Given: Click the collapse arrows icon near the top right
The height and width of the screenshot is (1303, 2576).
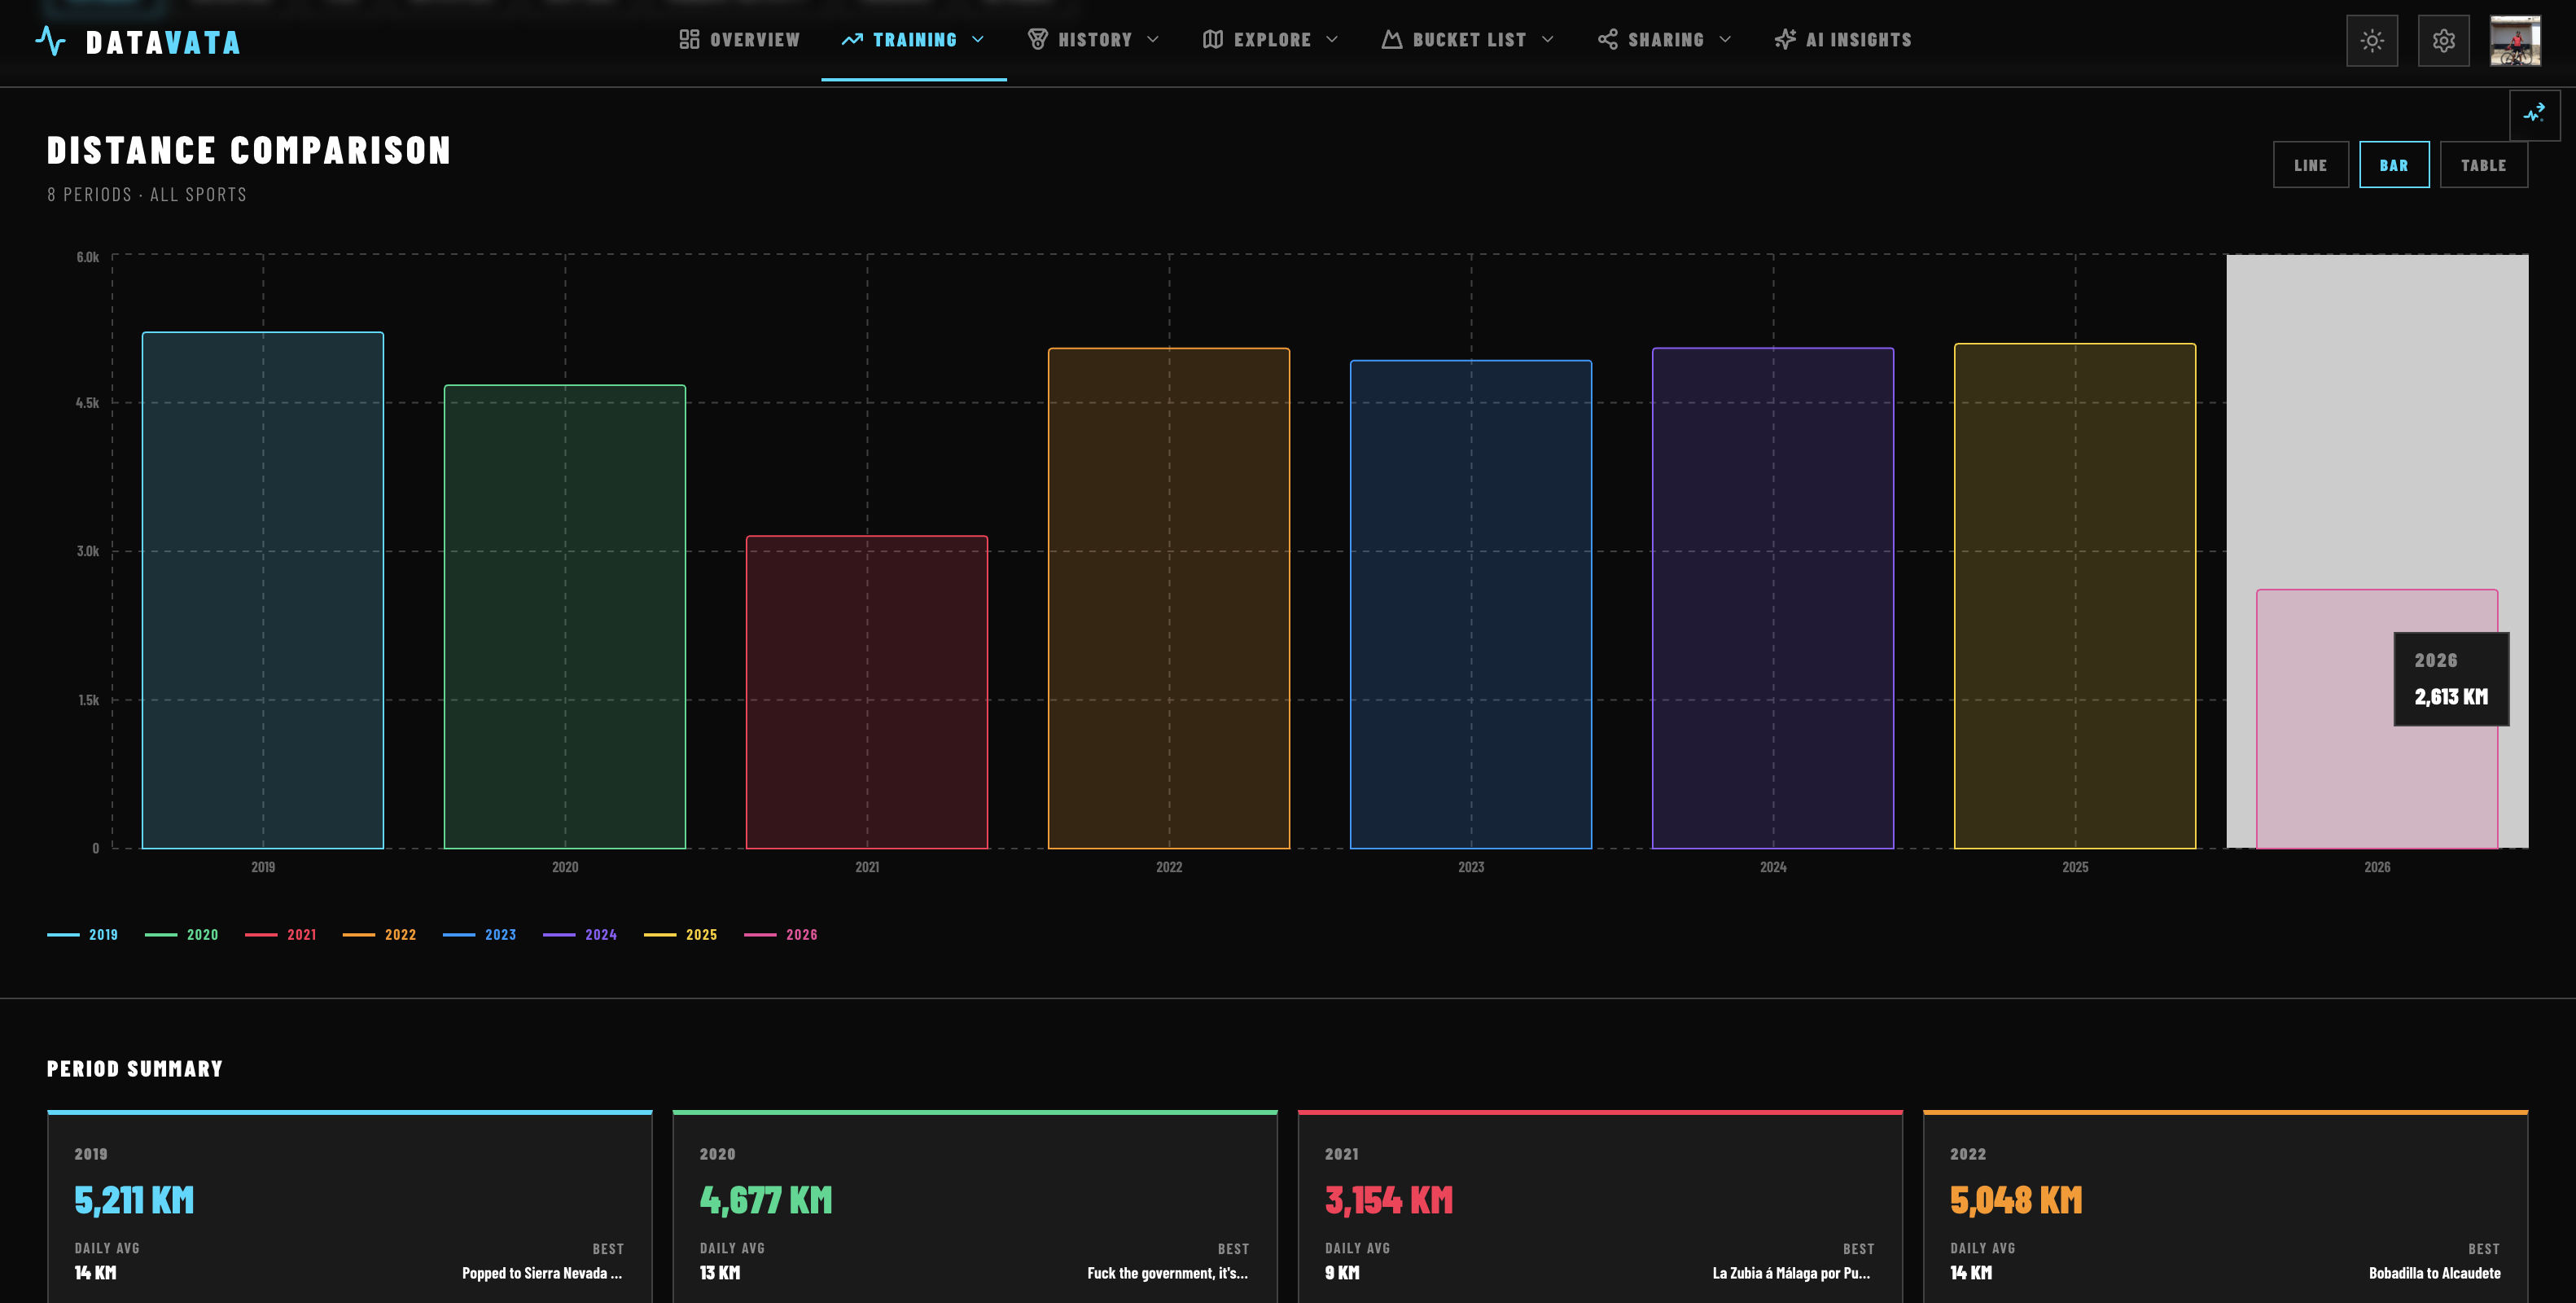Looking at the screenshot, I should 2534,115.
